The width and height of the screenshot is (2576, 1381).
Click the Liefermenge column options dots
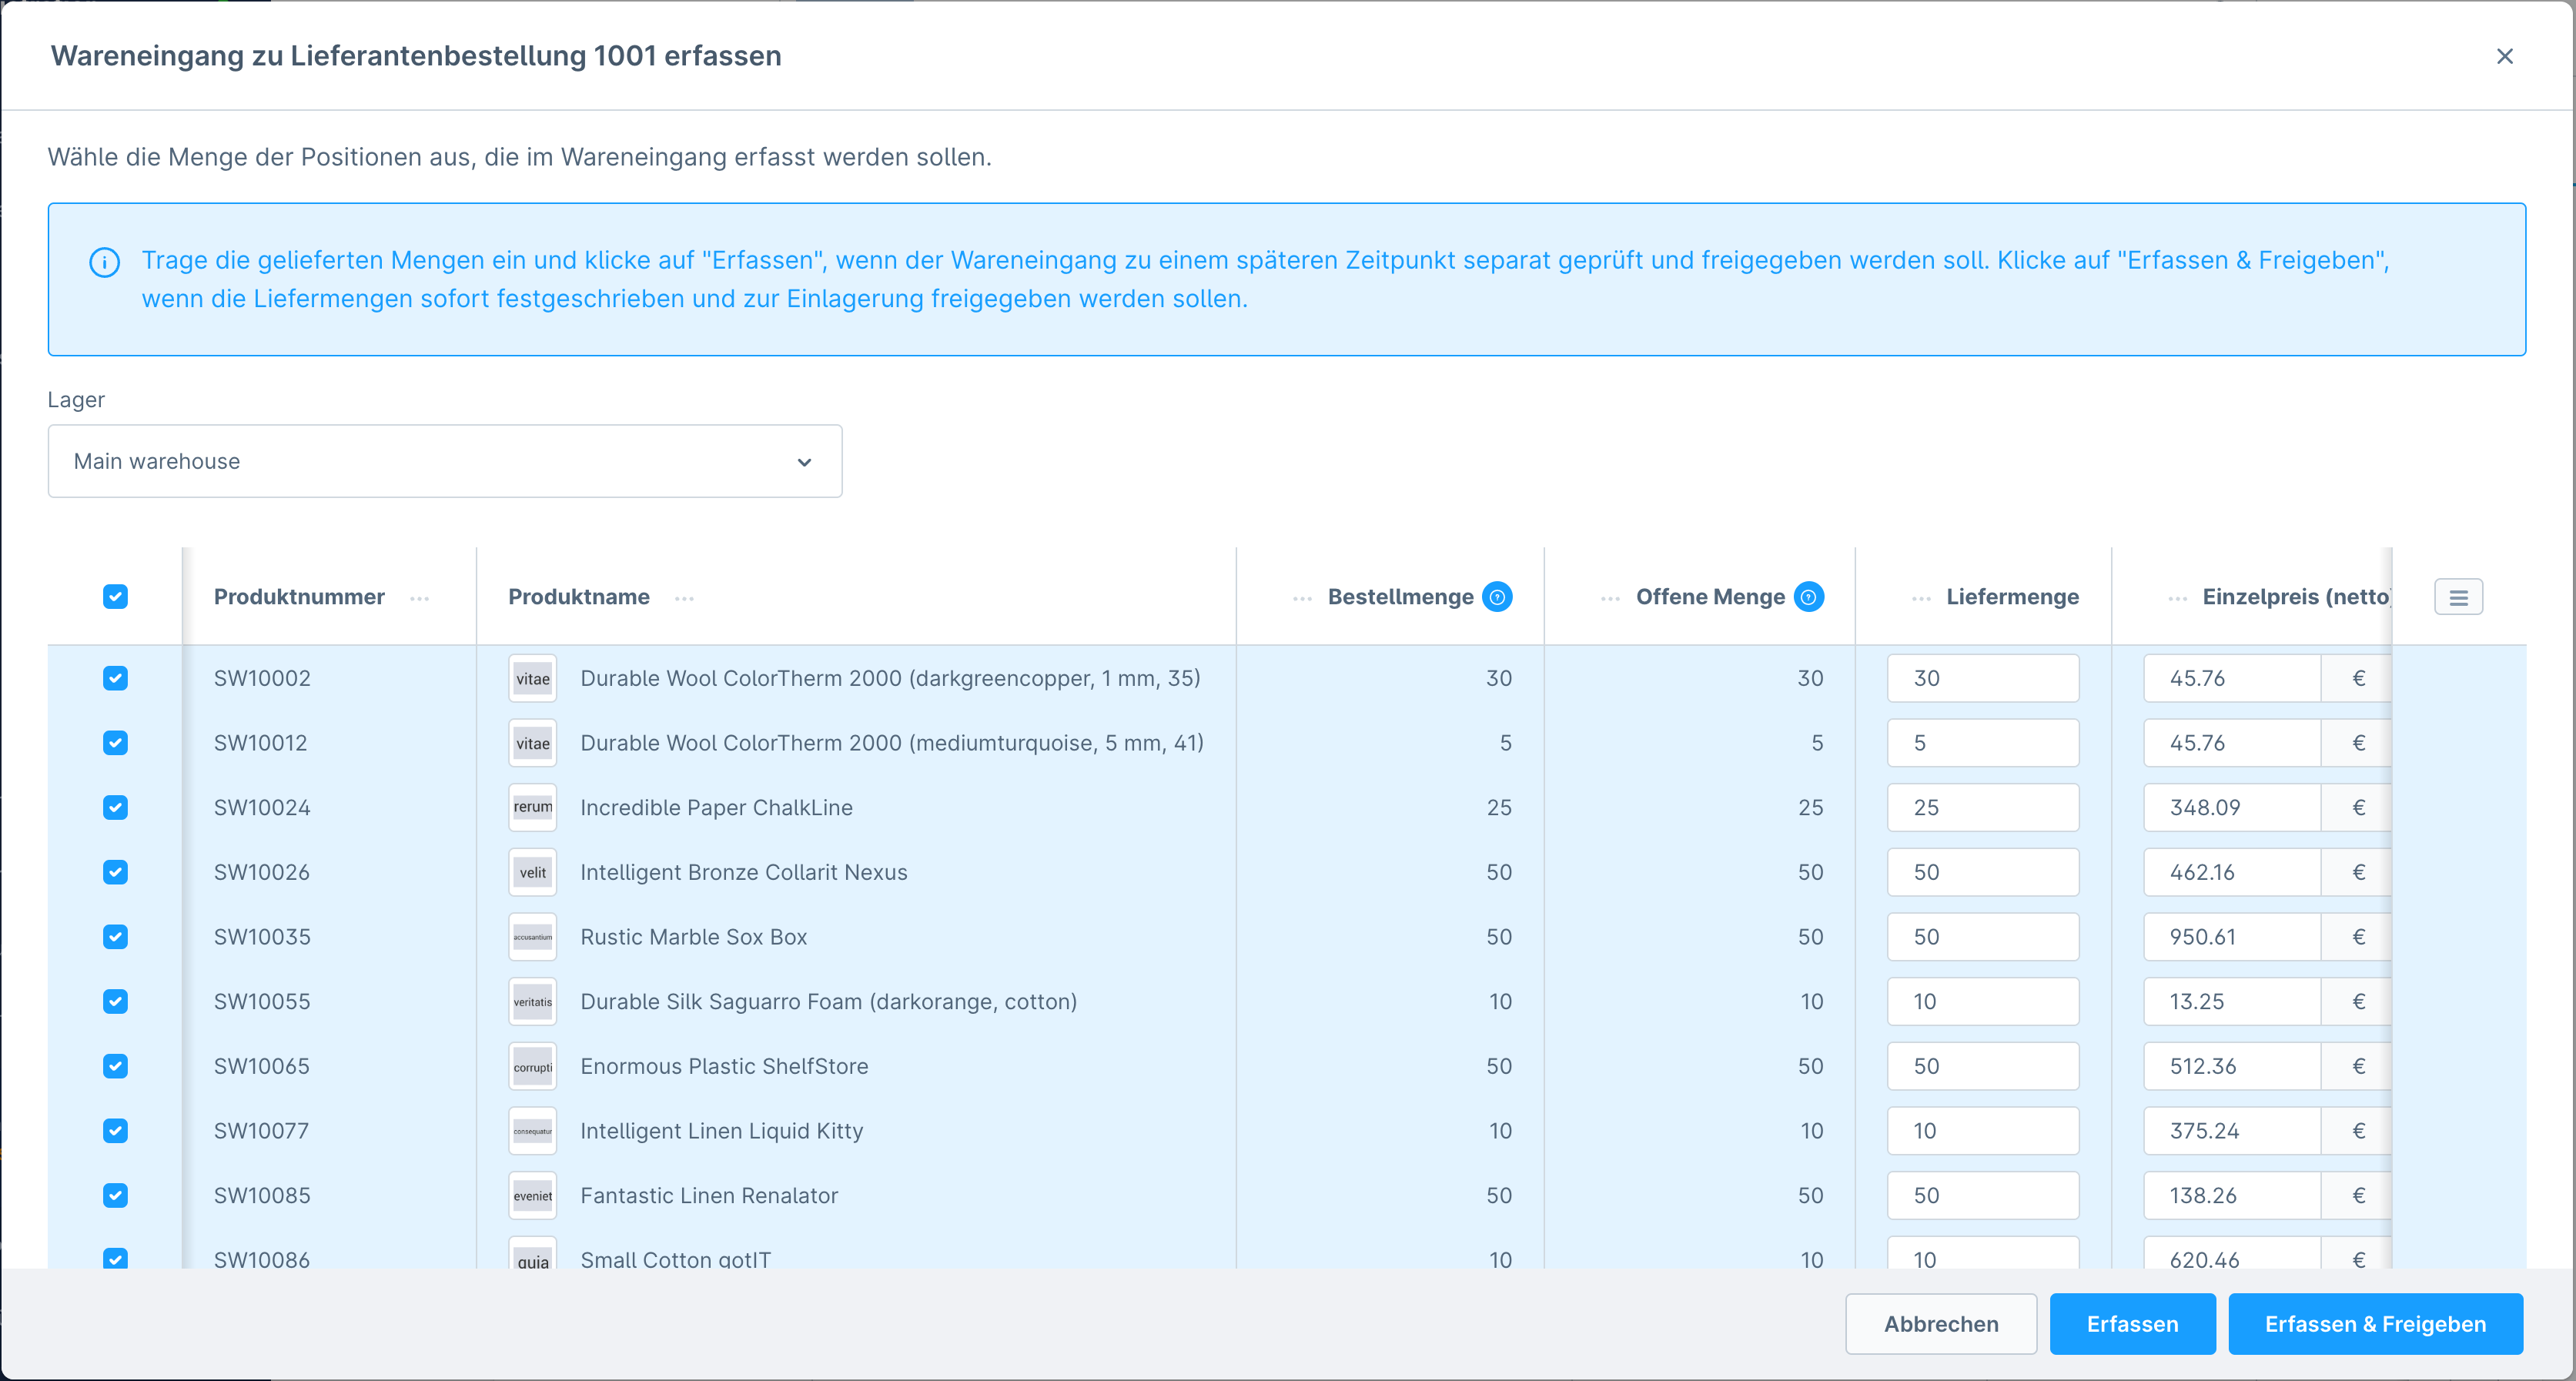[1921, 598]
